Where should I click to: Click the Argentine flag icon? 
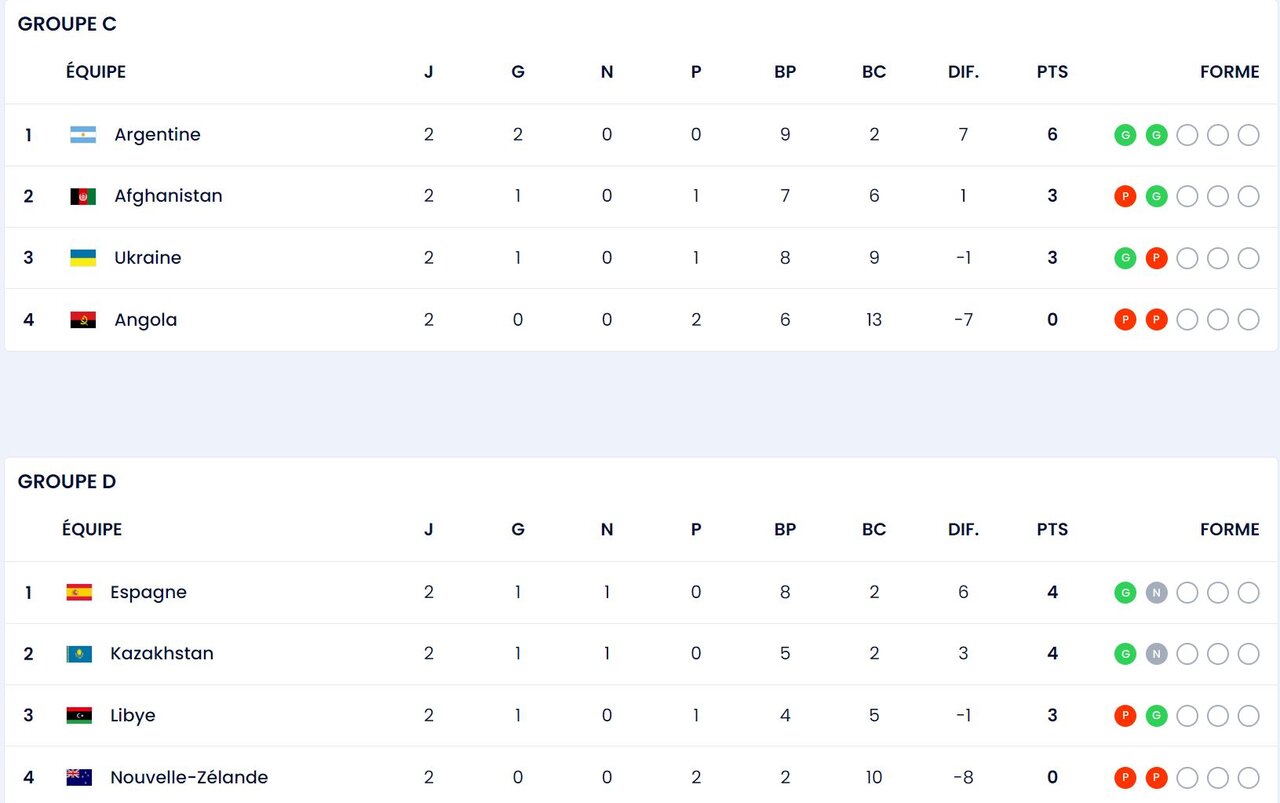point(83,135)
